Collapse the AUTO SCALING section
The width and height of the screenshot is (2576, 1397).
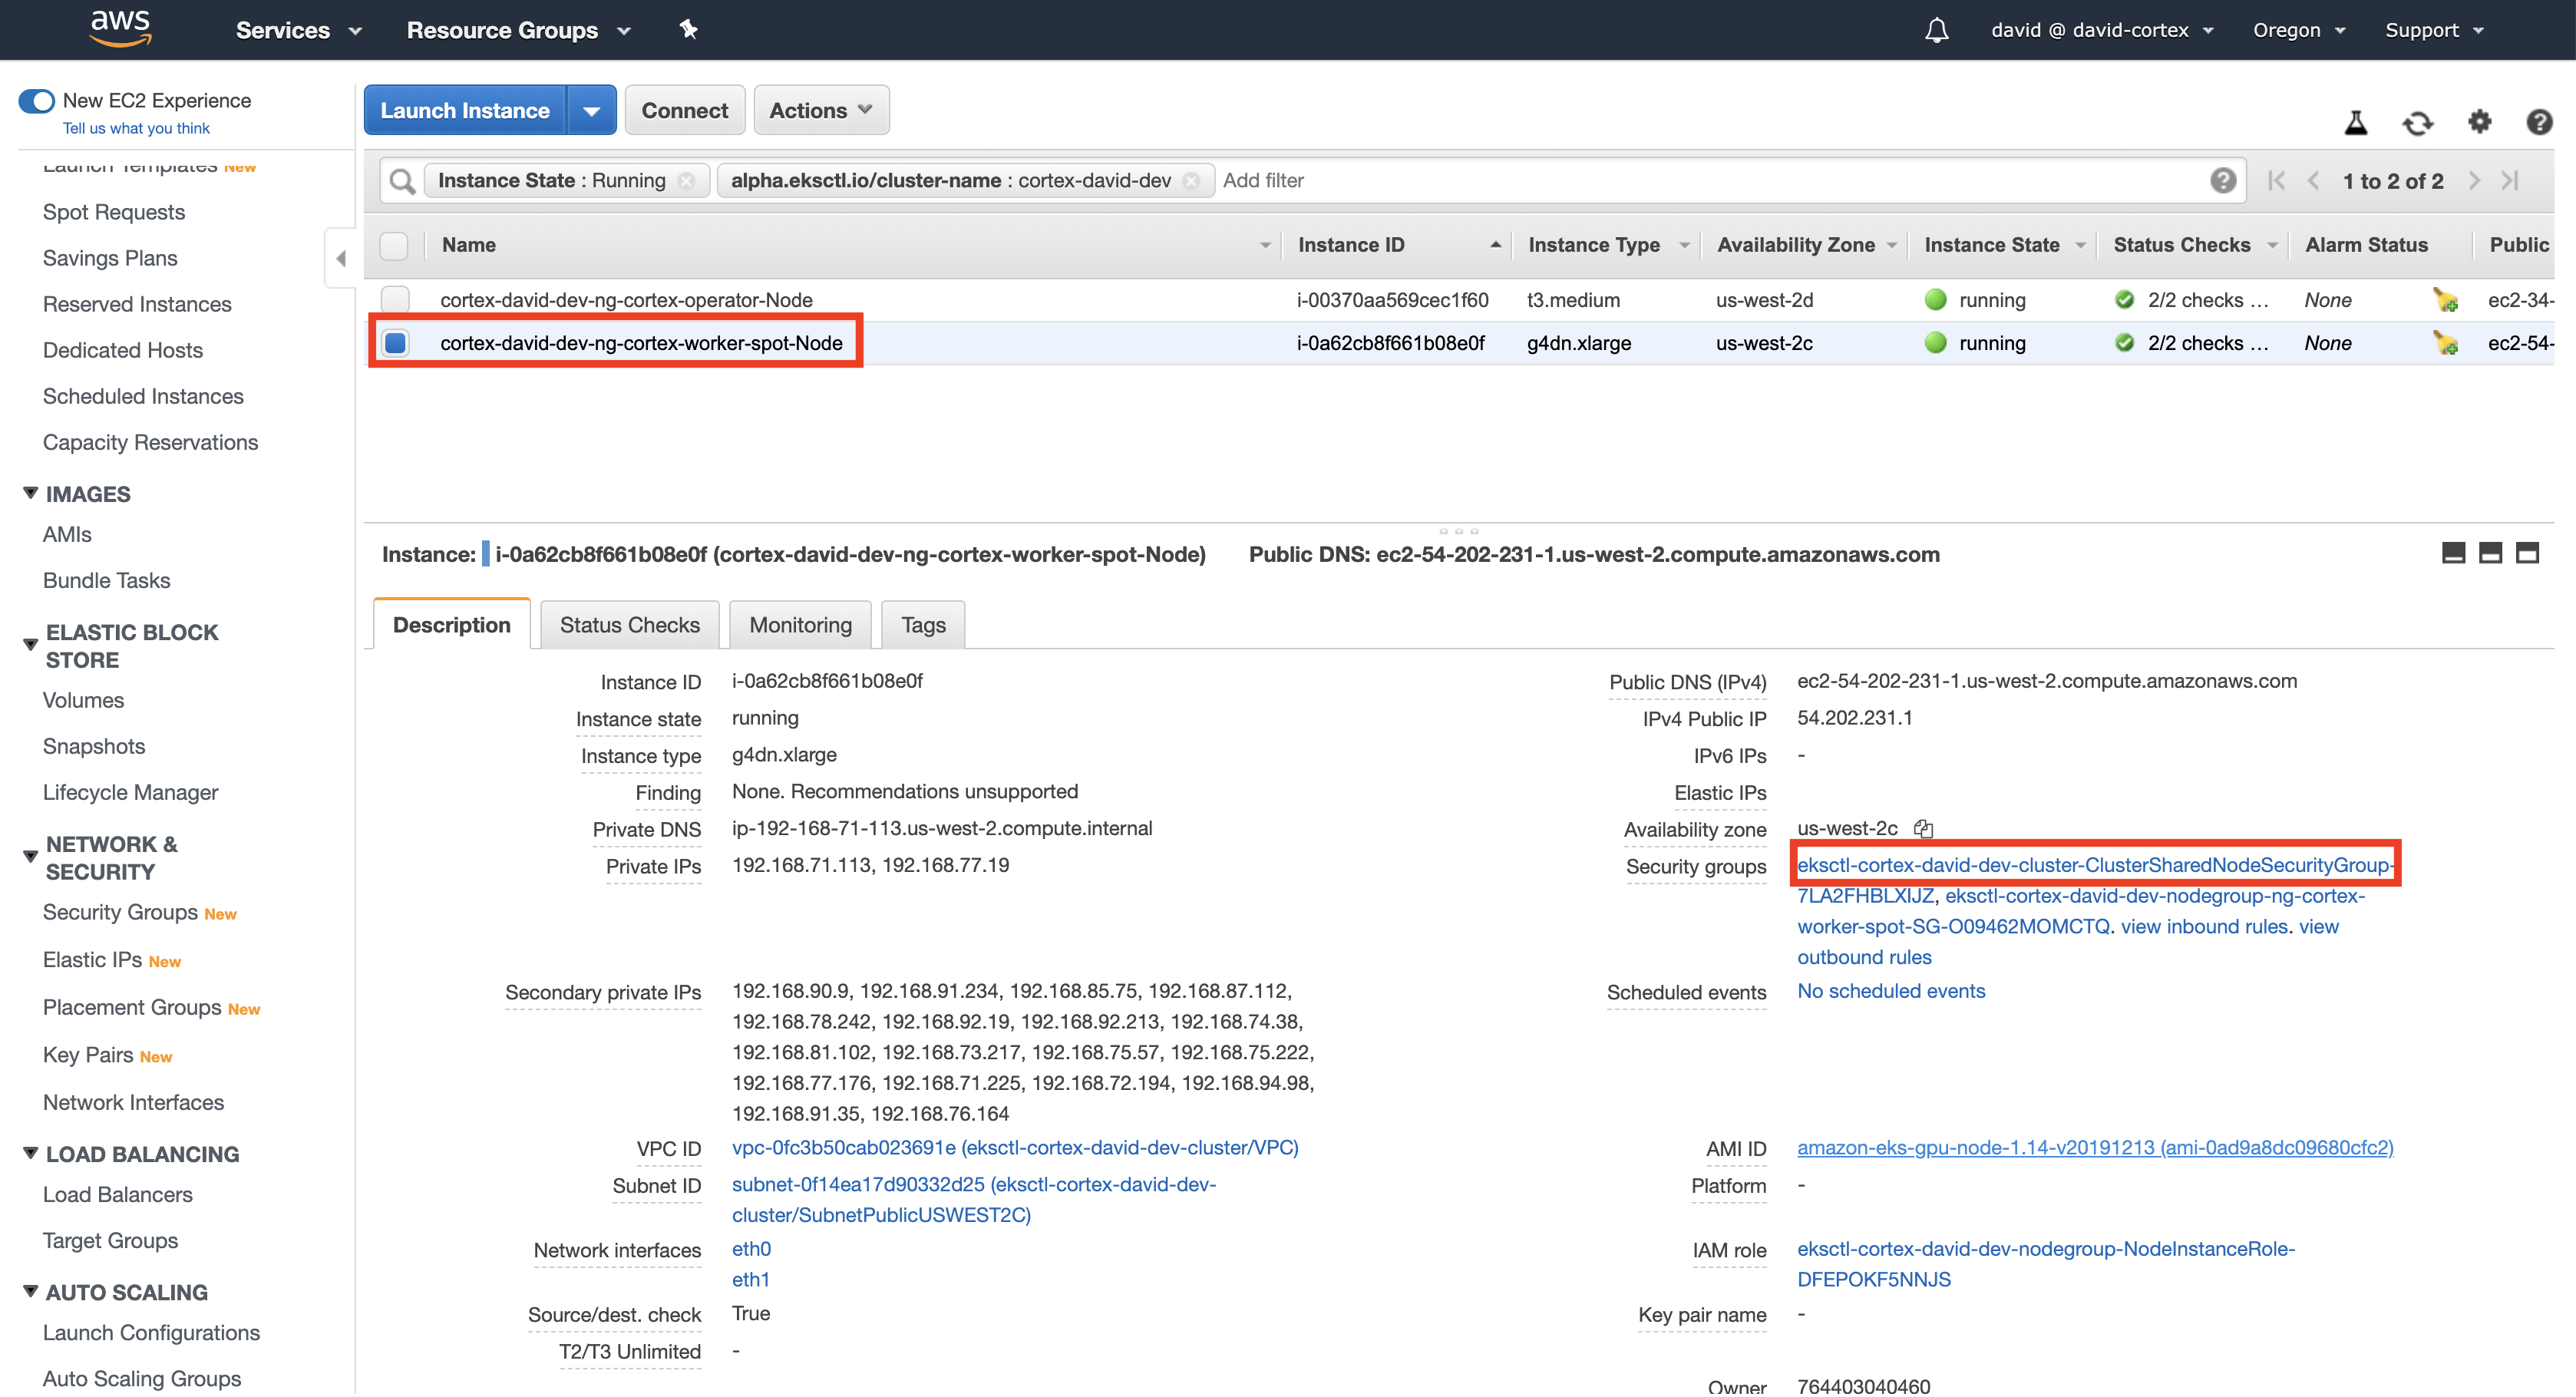click(31, 1291)
